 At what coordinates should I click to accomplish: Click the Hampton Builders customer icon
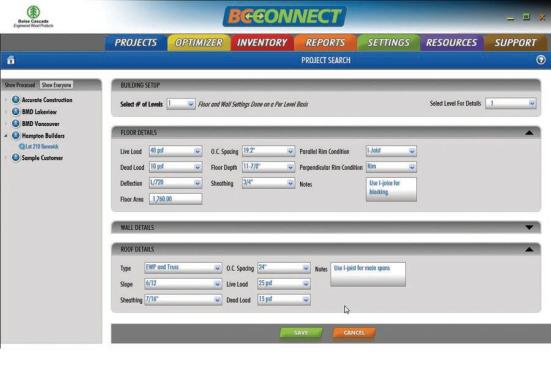click(x=15, y=135)
